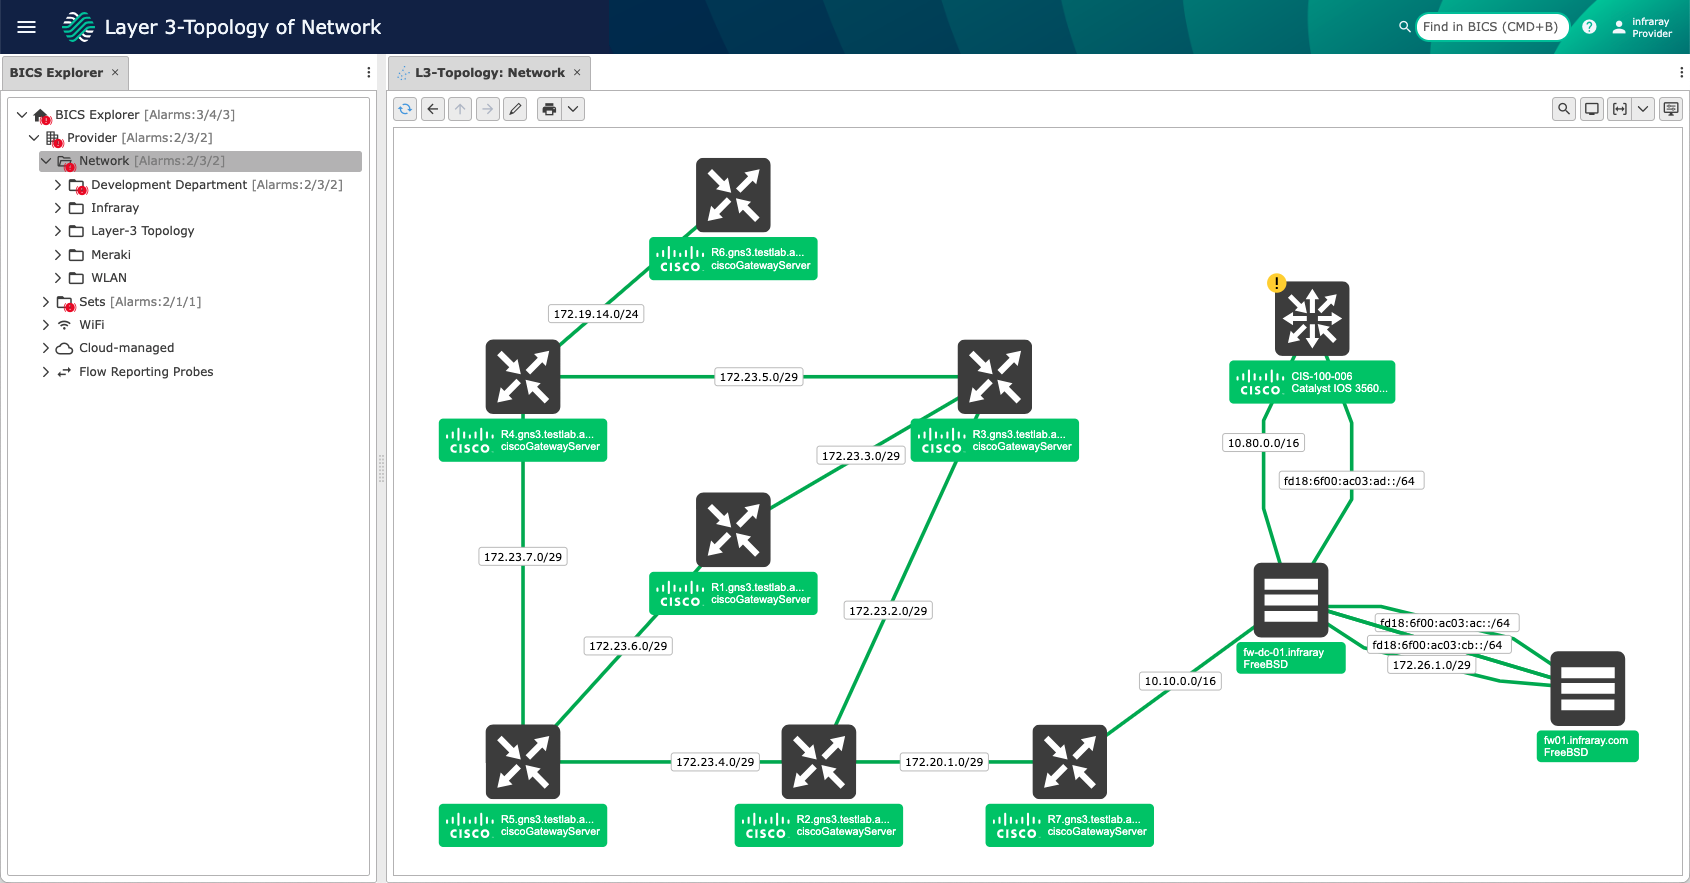Open the fit options dropdown arrow

1643,109
